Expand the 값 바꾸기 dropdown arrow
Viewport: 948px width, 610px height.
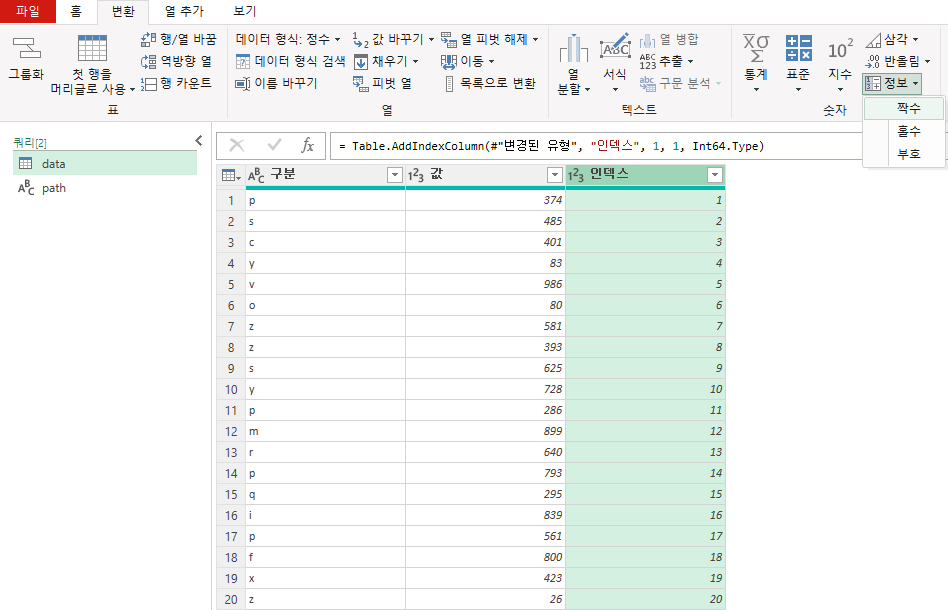click(x=431, y=40)
